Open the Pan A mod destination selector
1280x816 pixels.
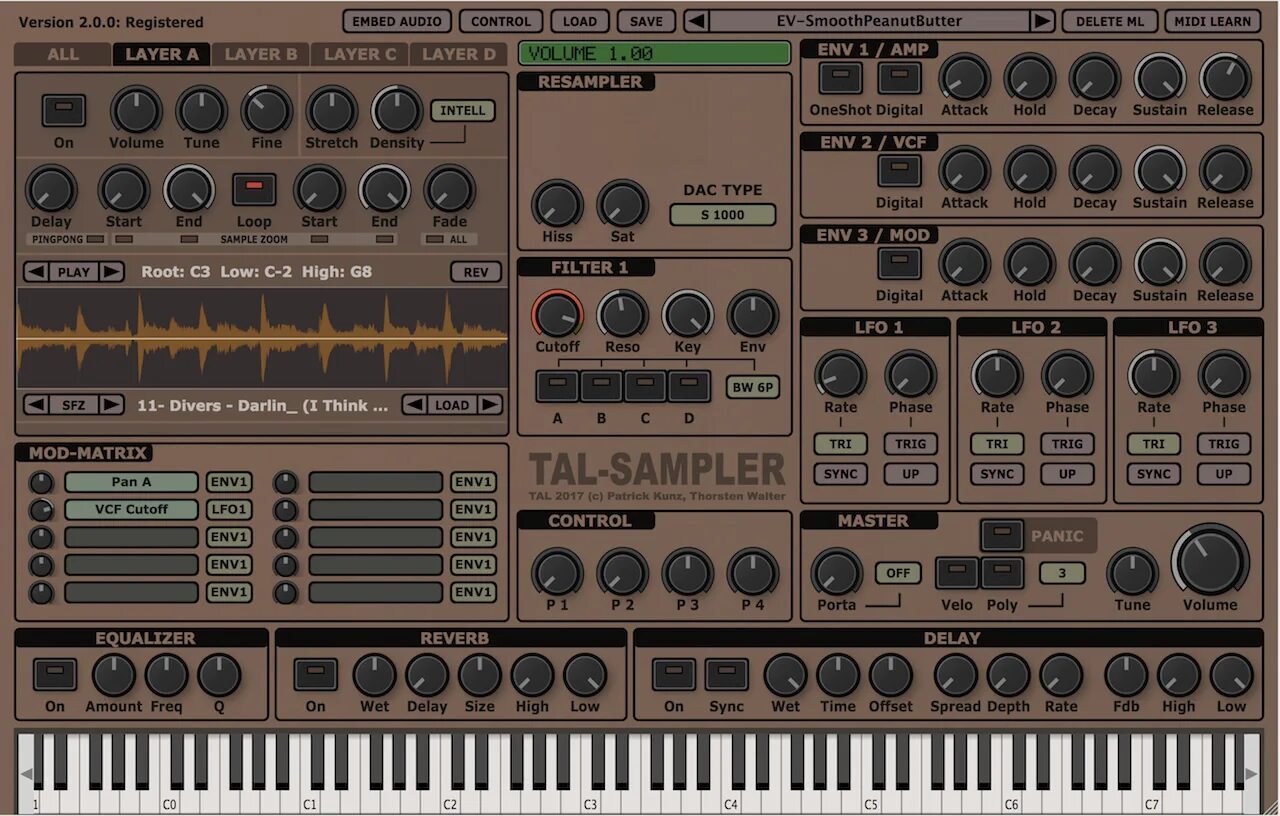coord(131,482)
